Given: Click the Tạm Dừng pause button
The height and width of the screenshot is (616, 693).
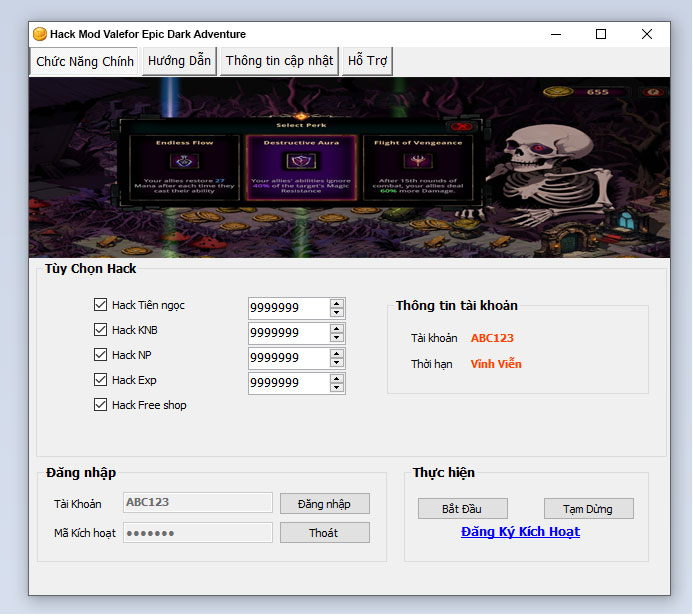Looking at the screenshot, I should 588,509.
